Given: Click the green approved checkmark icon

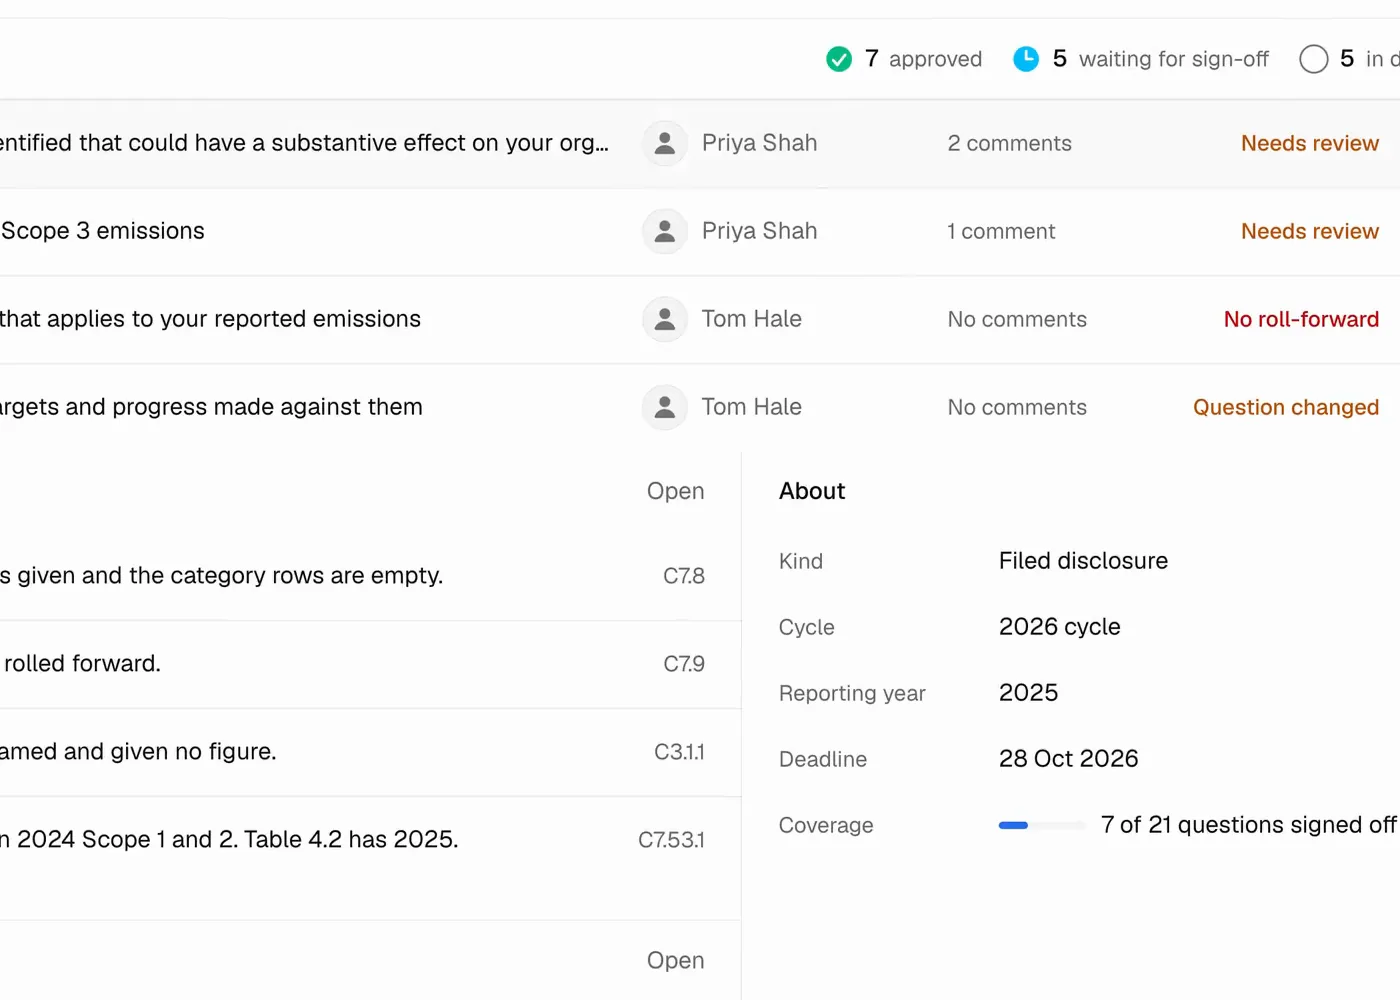Looking at the screenshot, I should (x=839, y=59).
